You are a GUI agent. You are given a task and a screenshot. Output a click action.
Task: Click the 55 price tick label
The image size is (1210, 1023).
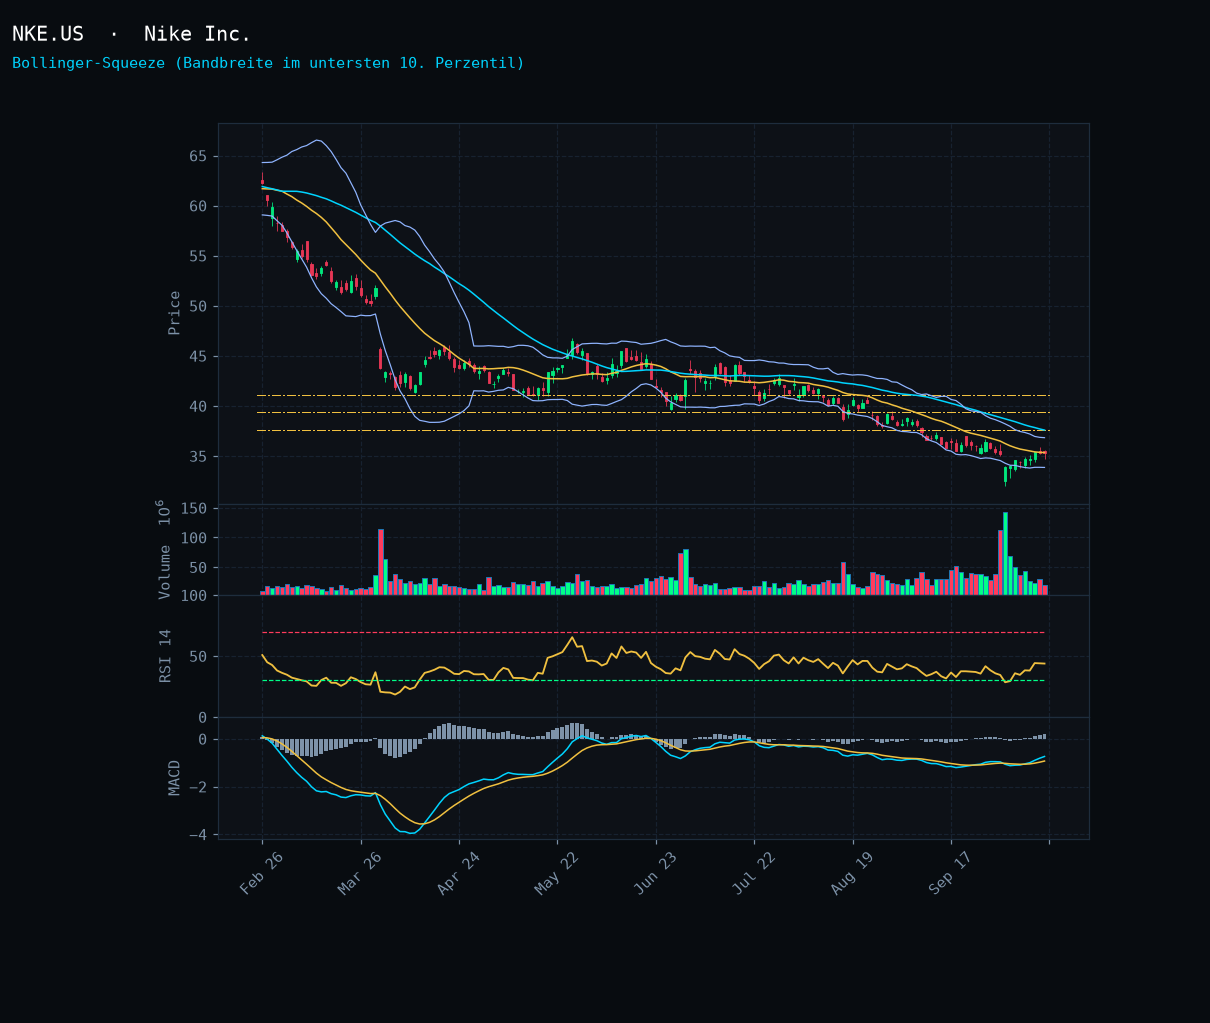click(197, 256)
